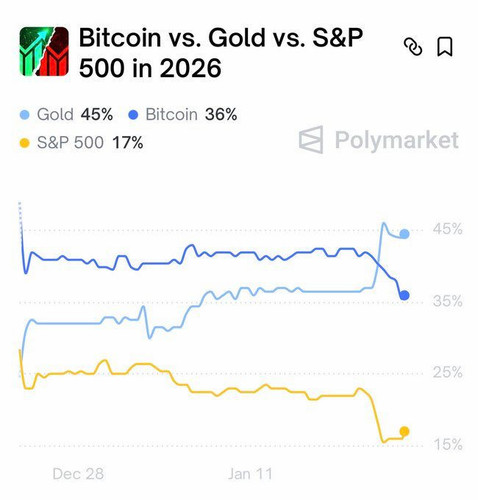Click the 45% y-axis gridline label

(448, 229)
